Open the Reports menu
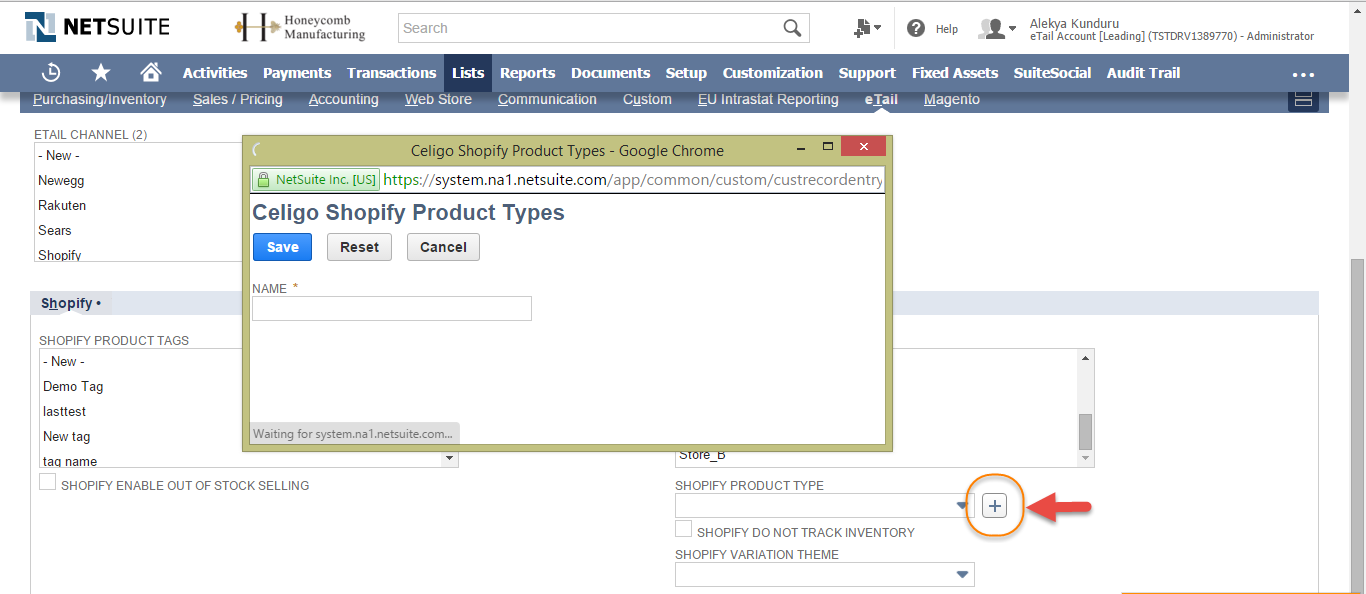This screenshot has height=594, width=1366. (x=528, y=73)
